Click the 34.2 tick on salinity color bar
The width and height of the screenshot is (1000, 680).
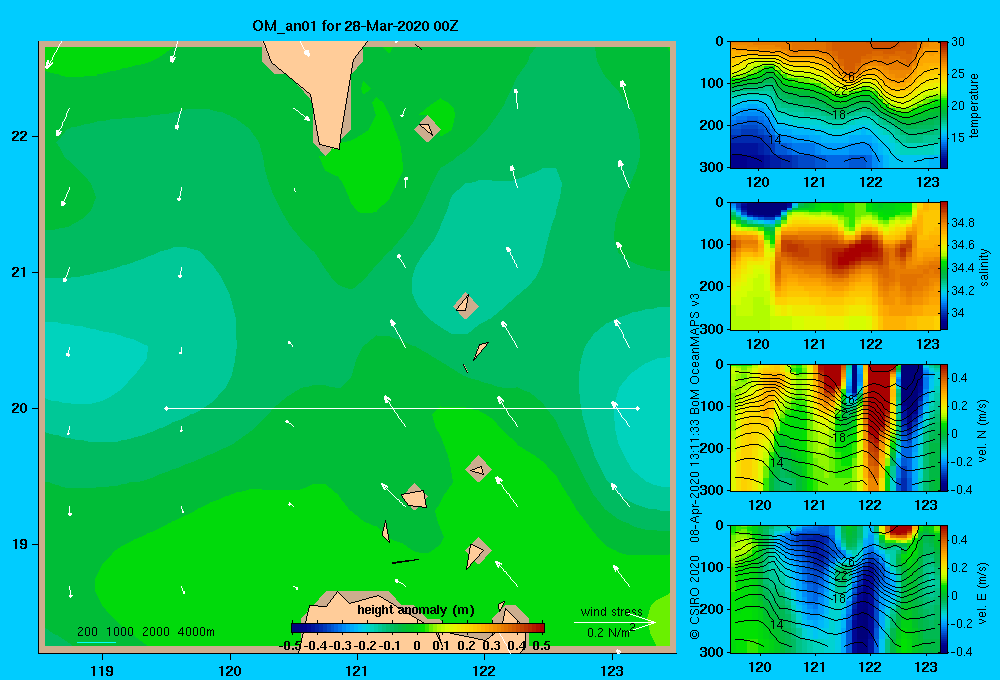[962, 290]
